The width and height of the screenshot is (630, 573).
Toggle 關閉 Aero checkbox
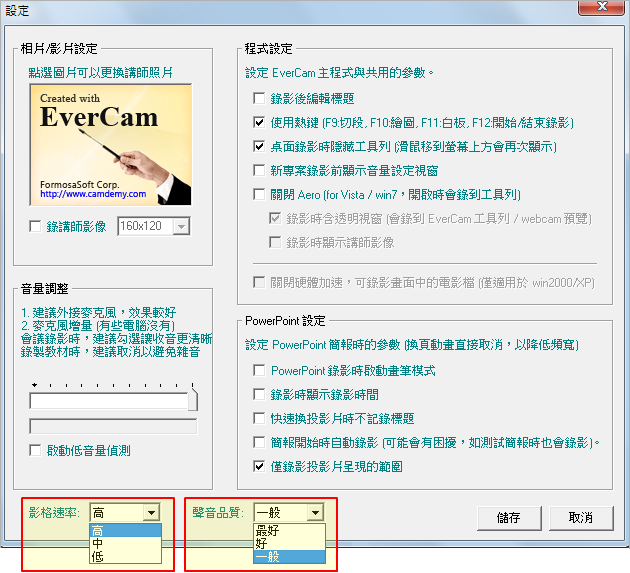pyautogui.click(x=259, y=195)
